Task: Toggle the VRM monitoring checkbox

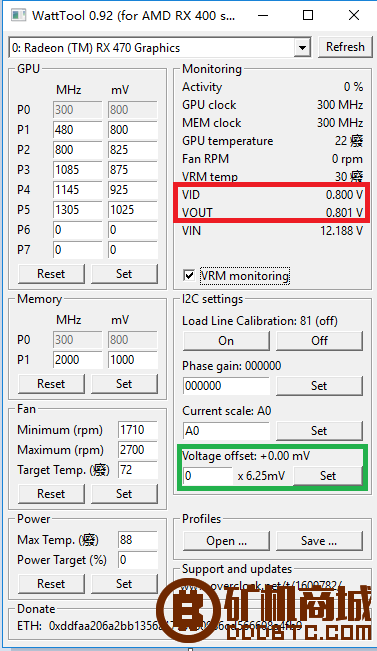Action: coord(189,275)
